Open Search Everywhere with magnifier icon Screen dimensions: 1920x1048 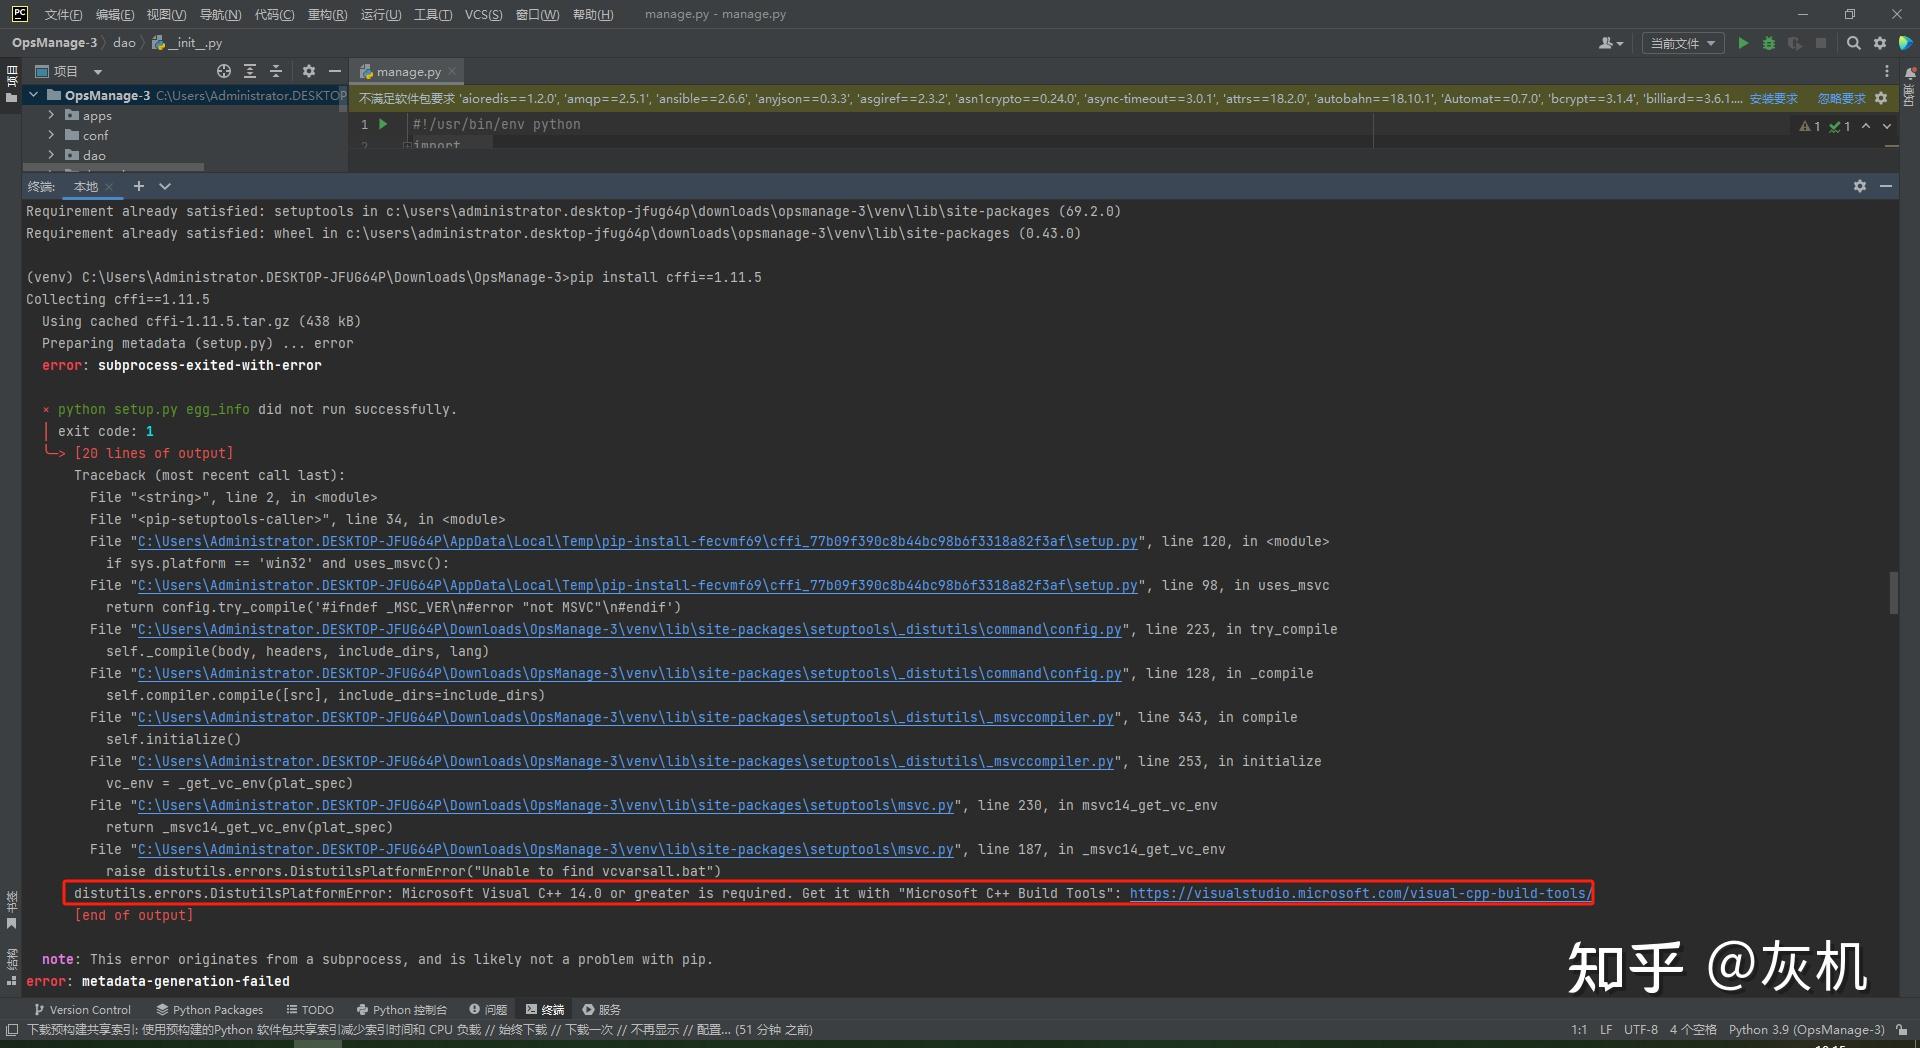[x=1853, y=43]
